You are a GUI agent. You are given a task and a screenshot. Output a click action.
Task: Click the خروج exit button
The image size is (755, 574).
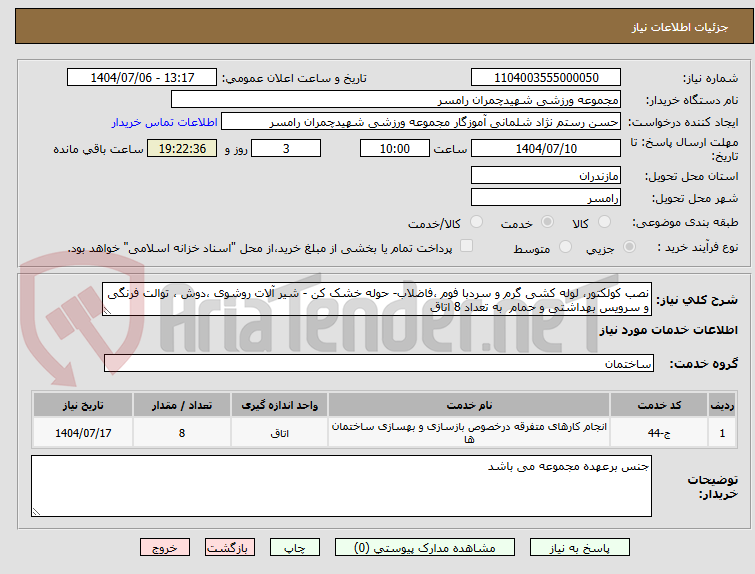(165, 548)
